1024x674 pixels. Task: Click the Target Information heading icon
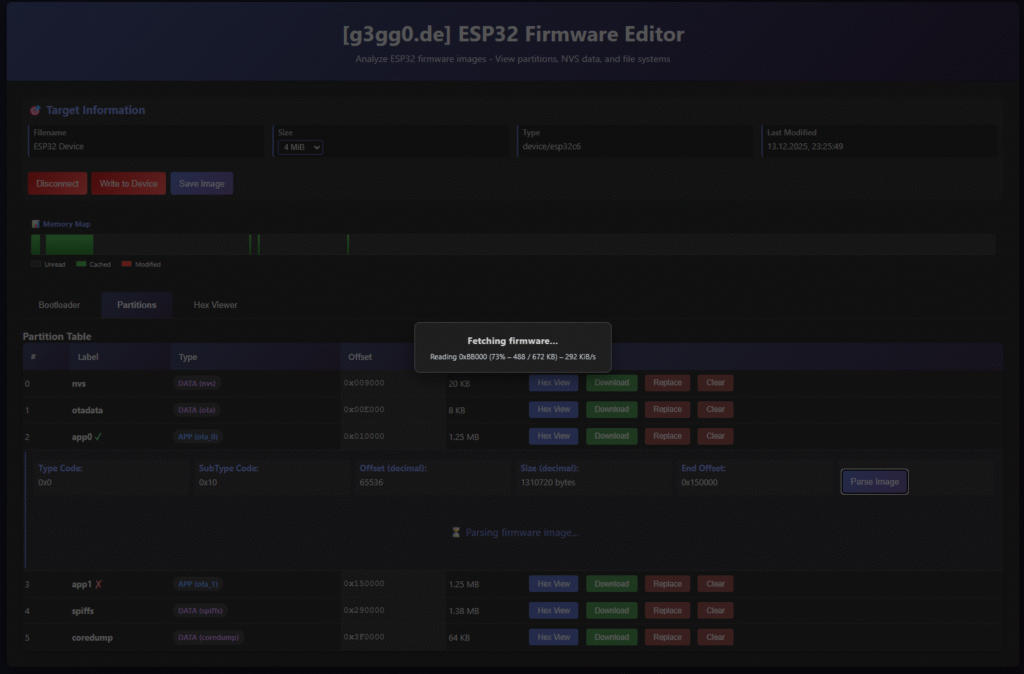pyautogui.click(x=35, y=110)
